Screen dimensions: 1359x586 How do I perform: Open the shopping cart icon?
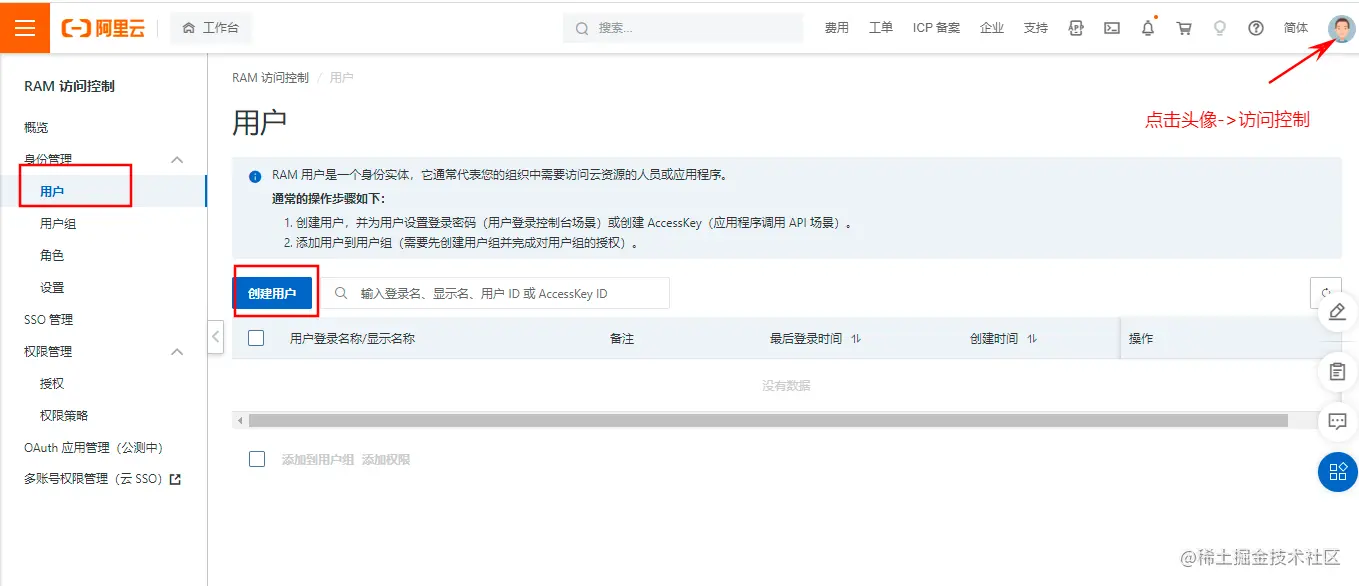(1184, 28)
